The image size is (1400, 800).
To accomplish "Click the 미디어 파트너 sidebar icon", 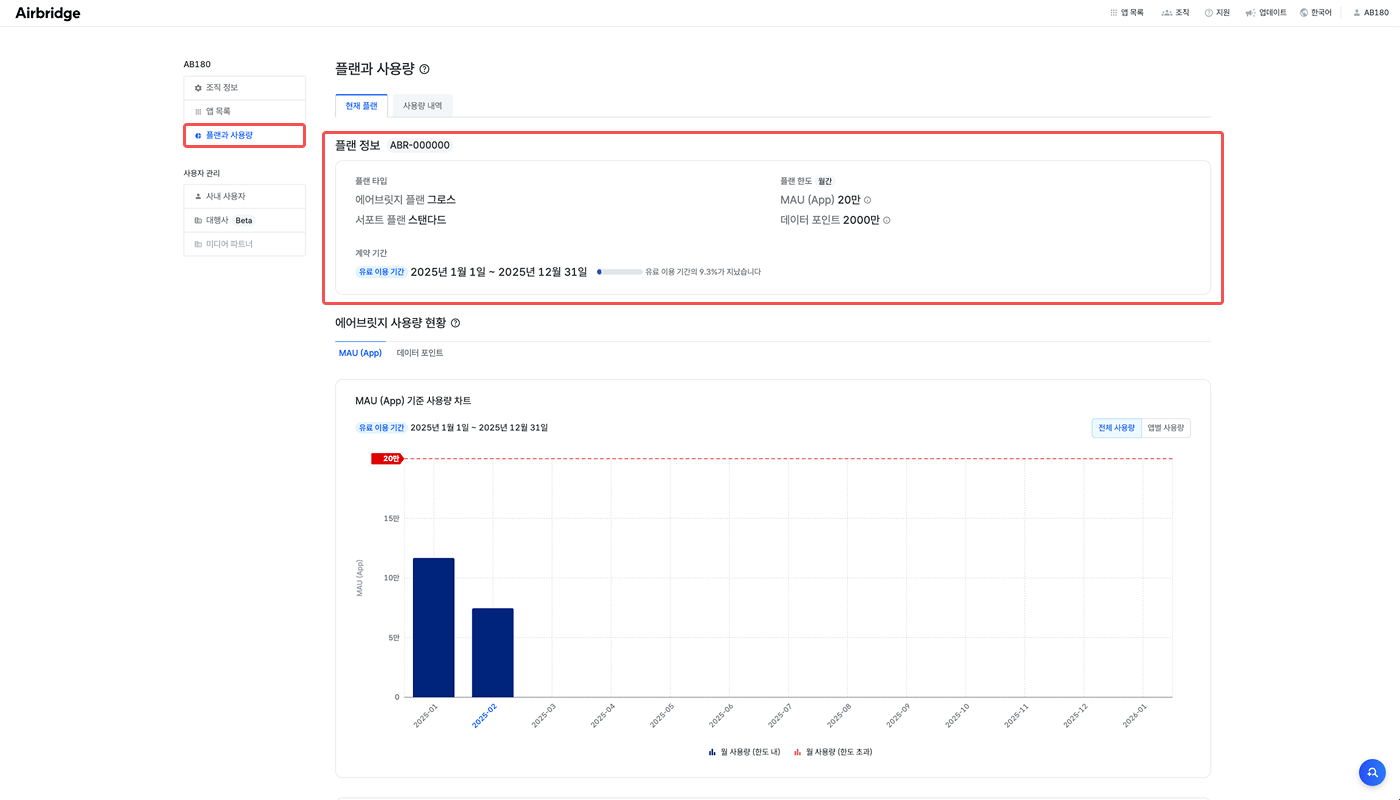I will [x=198, y=244].
